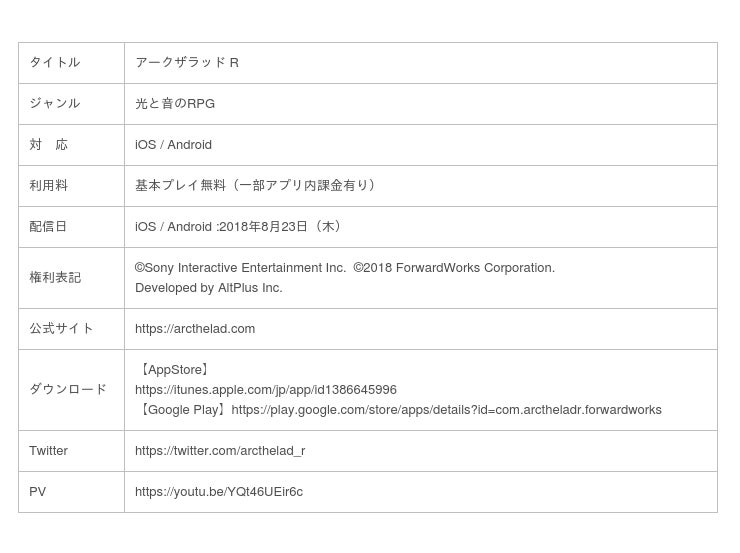Click the 利用料 row label

48,186
